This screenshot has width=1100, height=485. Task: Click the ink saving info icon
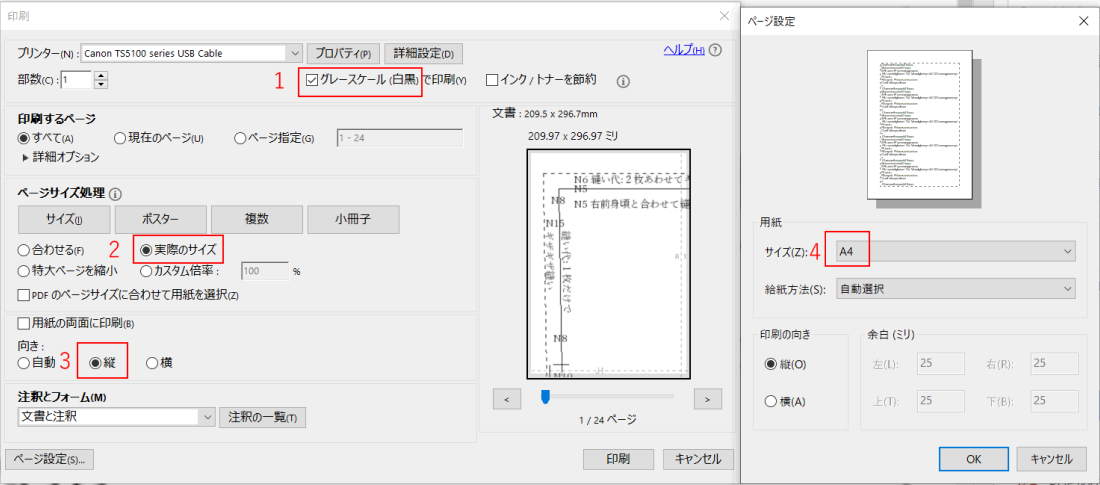click(622, 81)
